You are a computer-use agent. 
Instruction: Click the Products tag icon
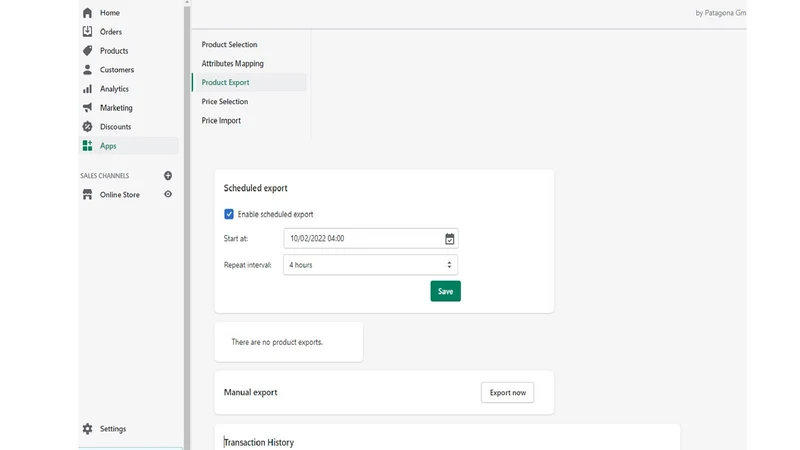click(x=87, y=51)
